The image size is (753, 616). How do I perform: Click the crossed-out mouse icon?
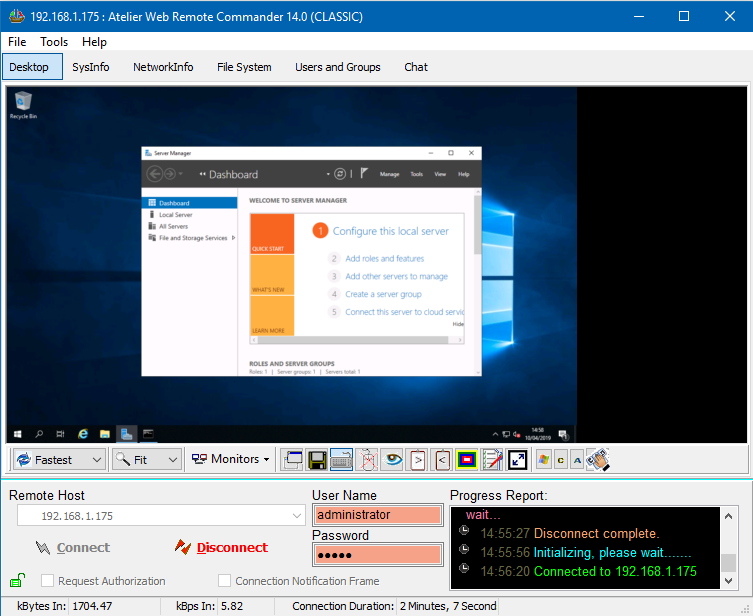(368, 460)
